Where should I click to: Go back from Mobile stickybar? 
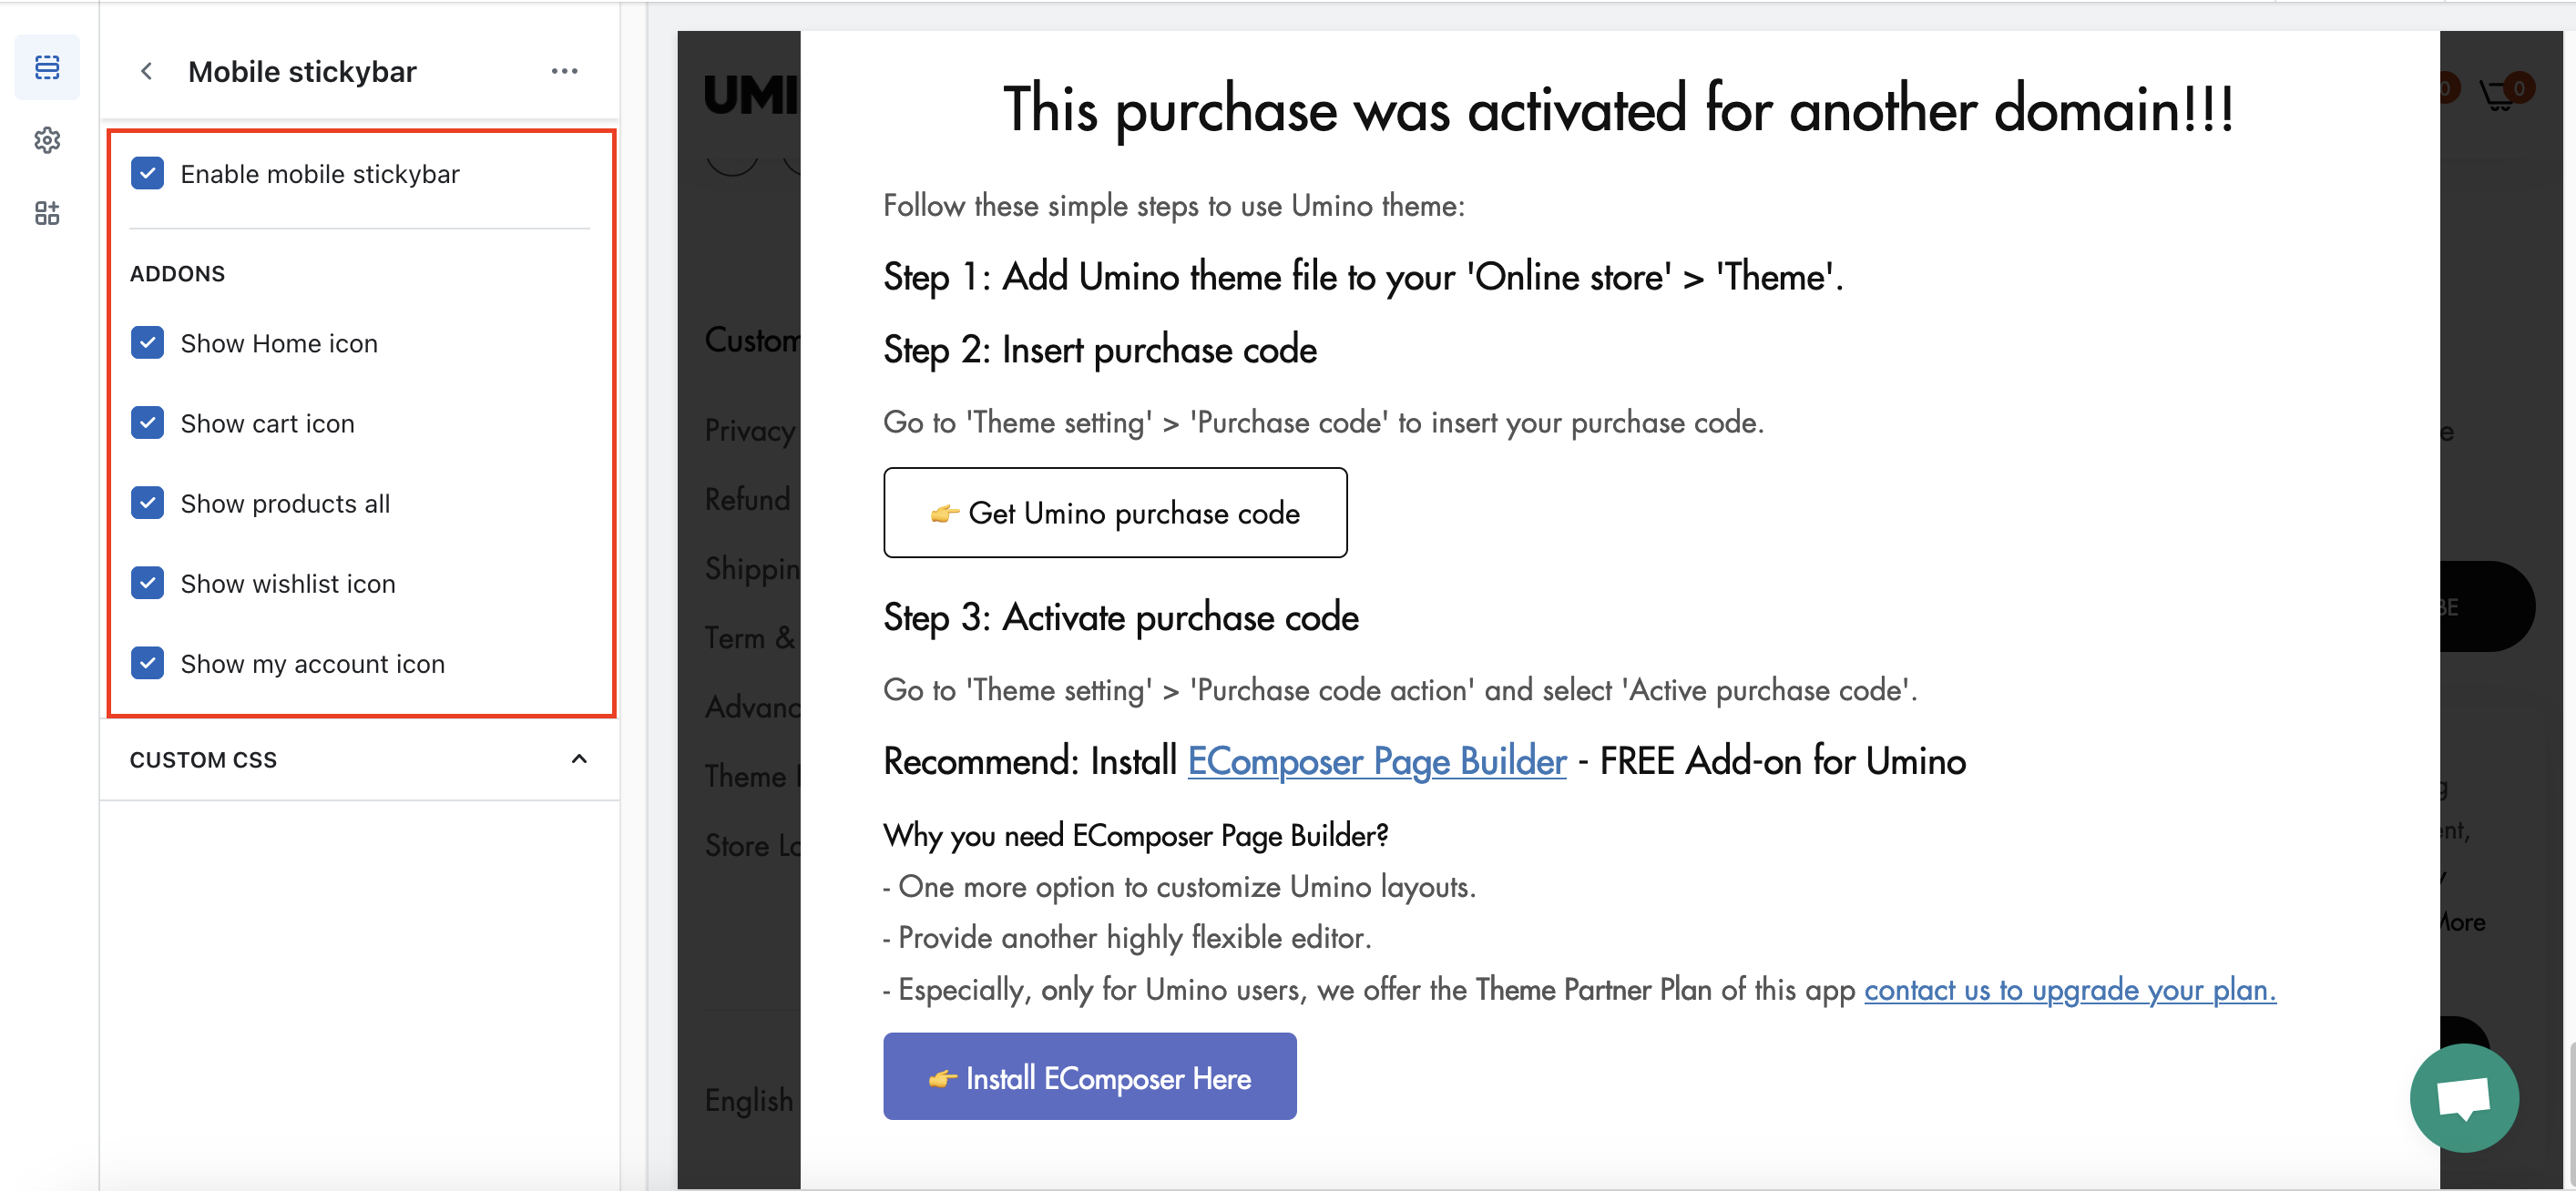click(147, 72)
